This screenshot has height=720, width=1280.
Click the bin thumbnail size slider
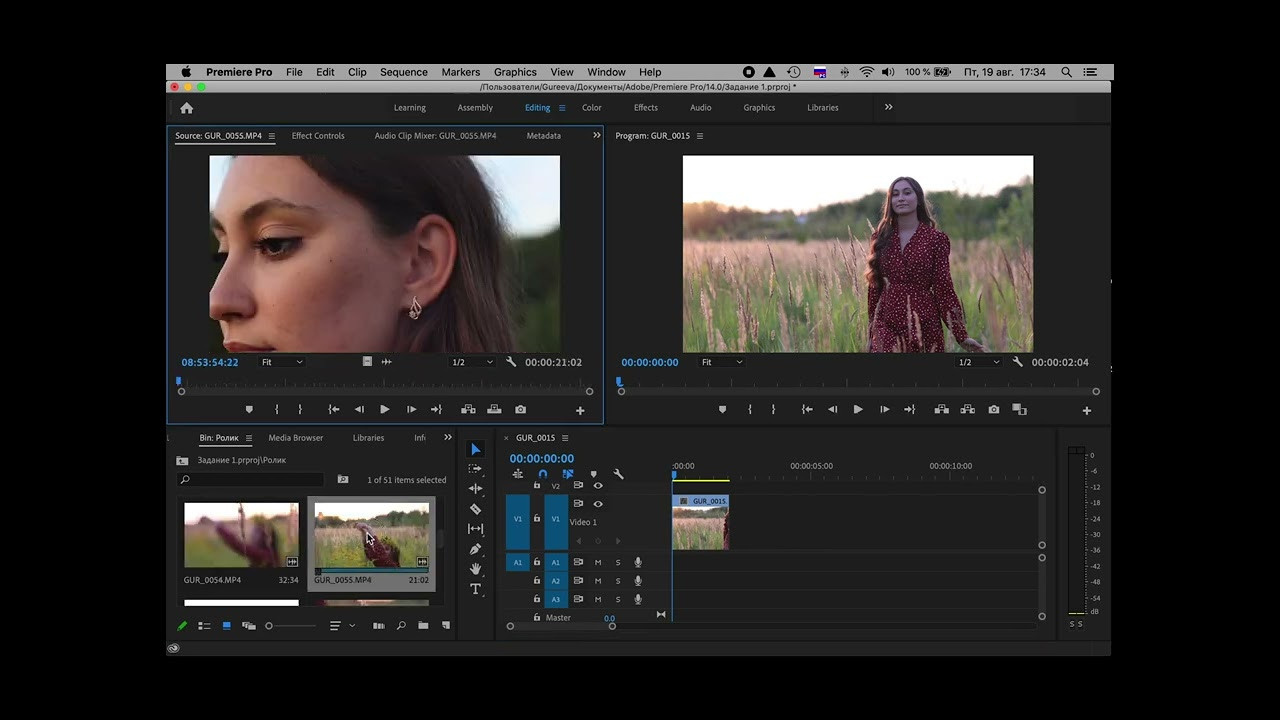point(269,626)
